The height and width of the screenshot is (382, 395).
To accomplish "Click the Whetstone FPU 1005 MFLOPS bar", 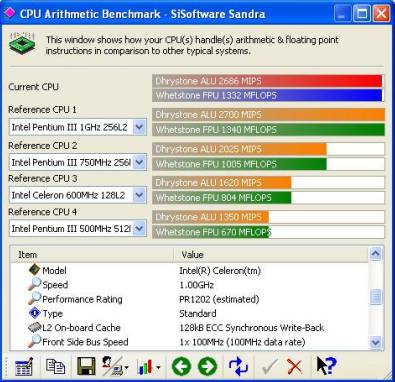I will point(240,164).
